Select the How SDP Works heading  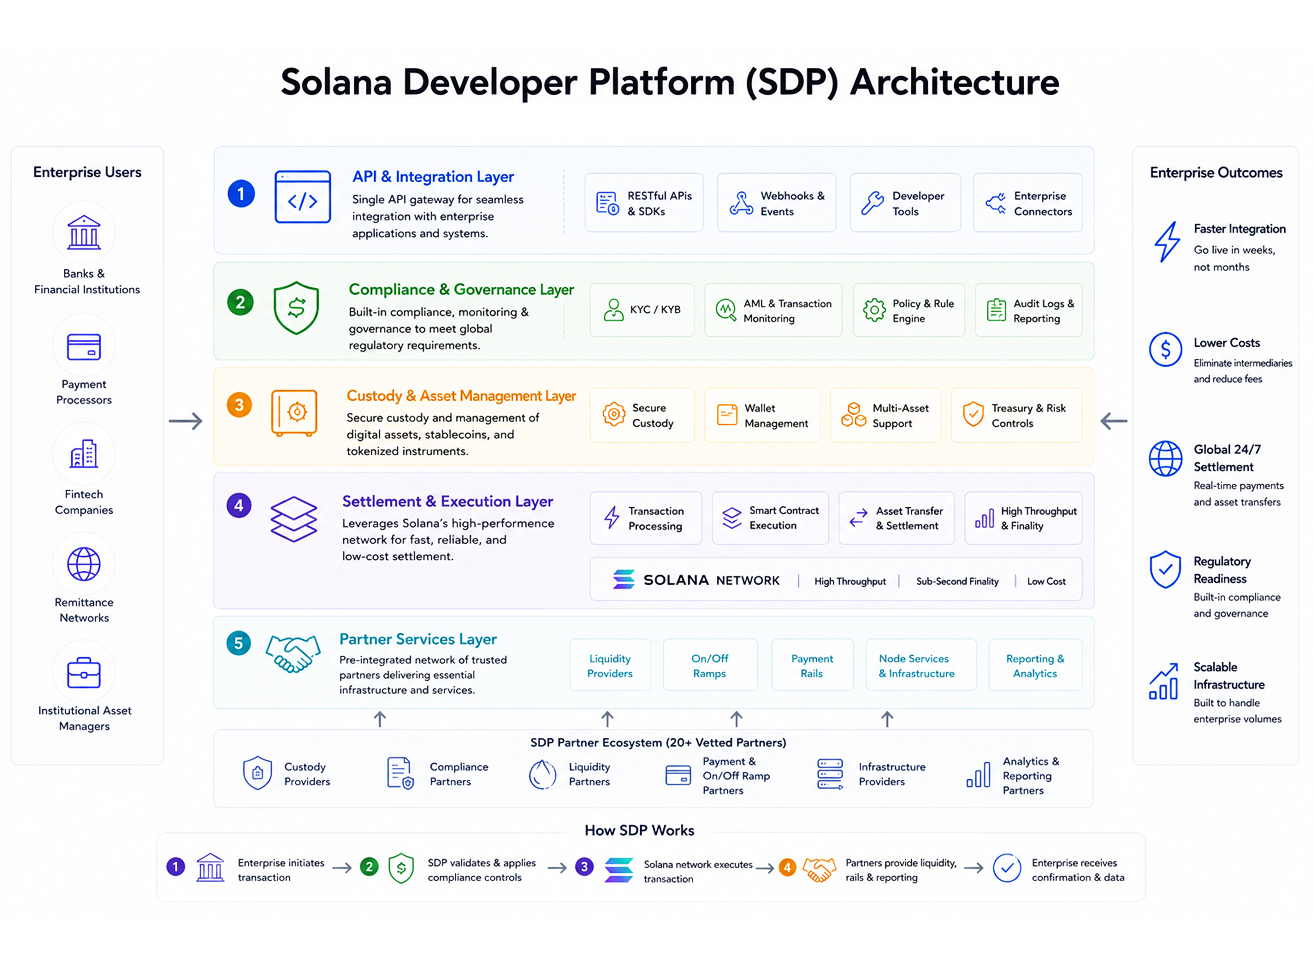pos(639,830)
